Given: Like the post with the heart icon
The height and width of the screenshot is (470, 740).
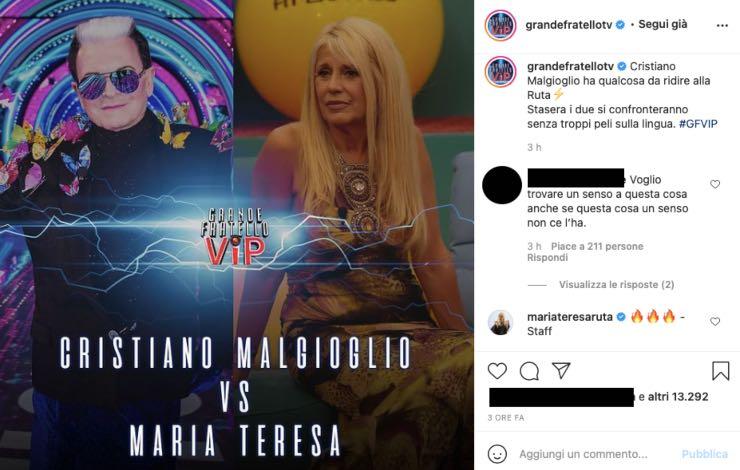Looking at the screenshot, I should pos(497,371).
